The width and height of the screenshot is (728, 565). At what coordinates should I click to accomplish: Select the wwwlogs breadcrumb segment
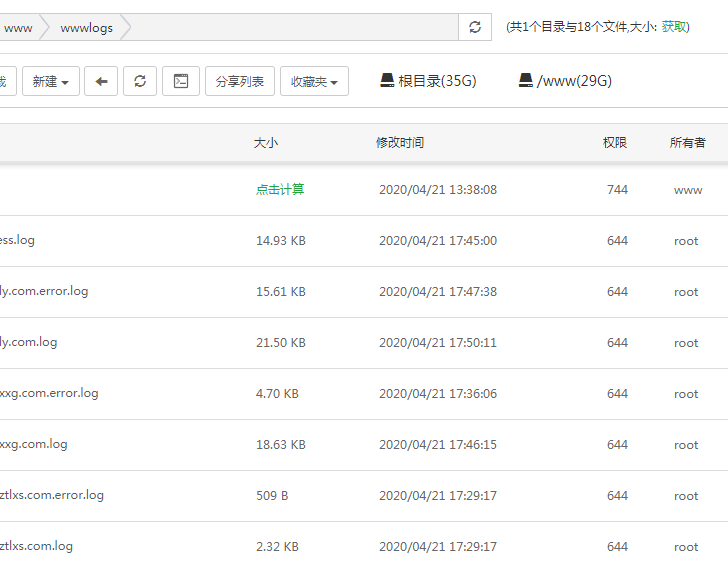click(x=86, y=28)
